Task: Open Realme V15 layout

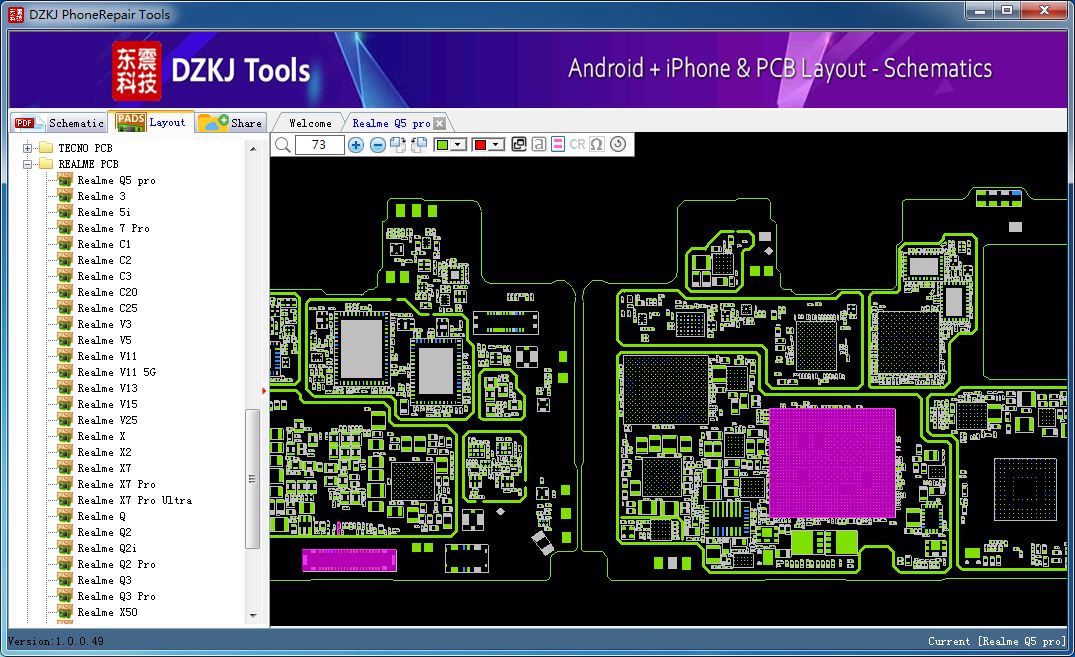Action: [107, 404]
